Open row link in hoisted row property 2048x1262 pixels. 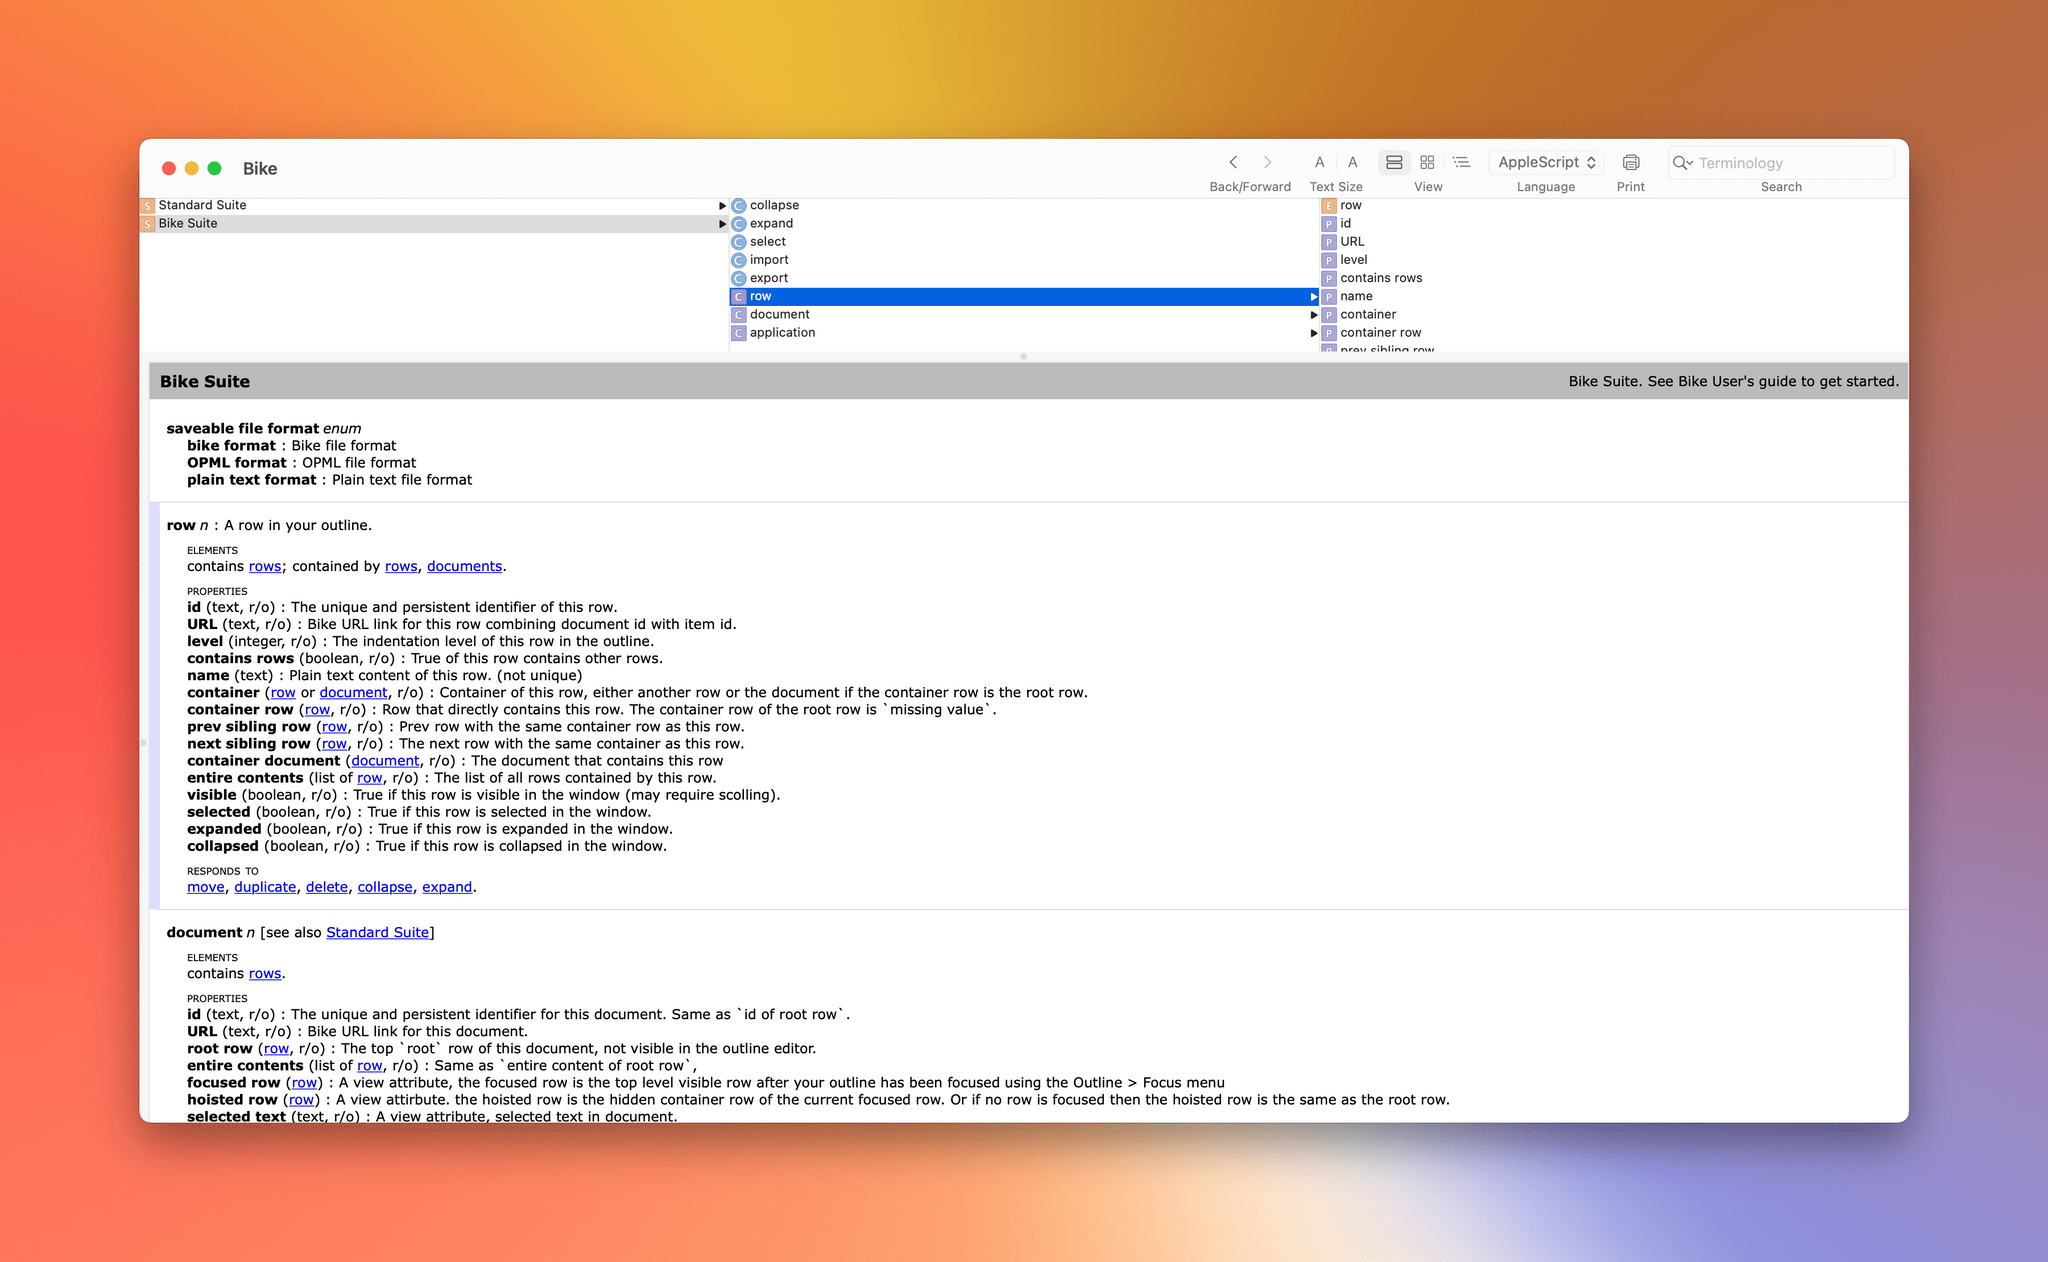[301, 1100]
